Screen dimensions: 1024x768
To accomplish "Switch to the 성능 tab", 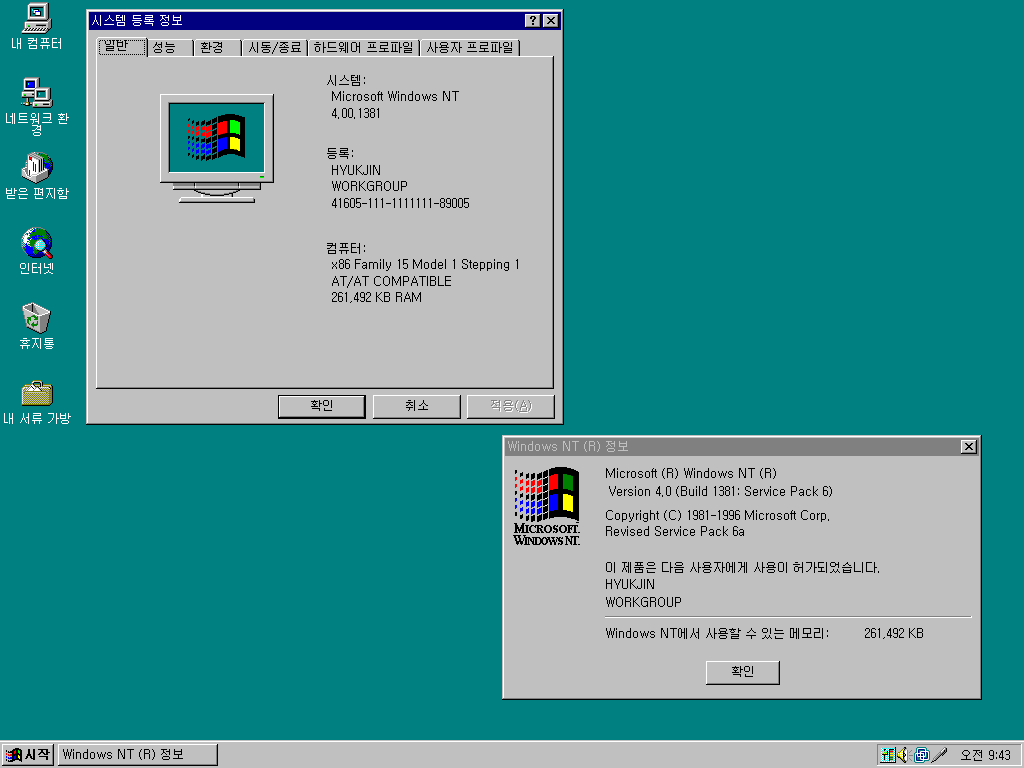I will [x=170, y=48].
